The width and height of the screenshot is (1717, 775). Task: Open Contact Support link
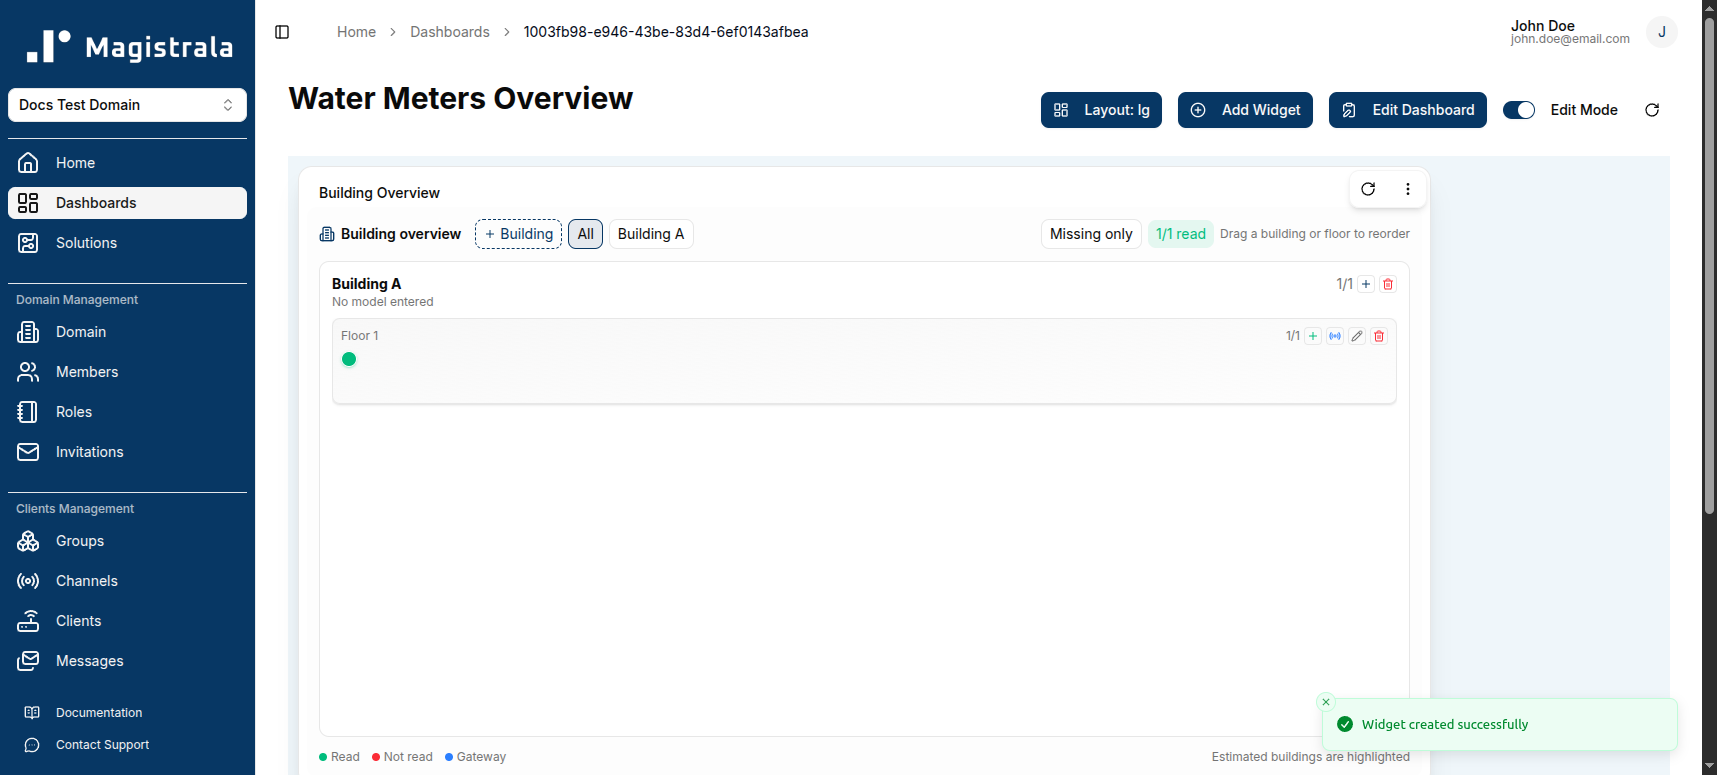pyautogui.click(x=127, y=745)
